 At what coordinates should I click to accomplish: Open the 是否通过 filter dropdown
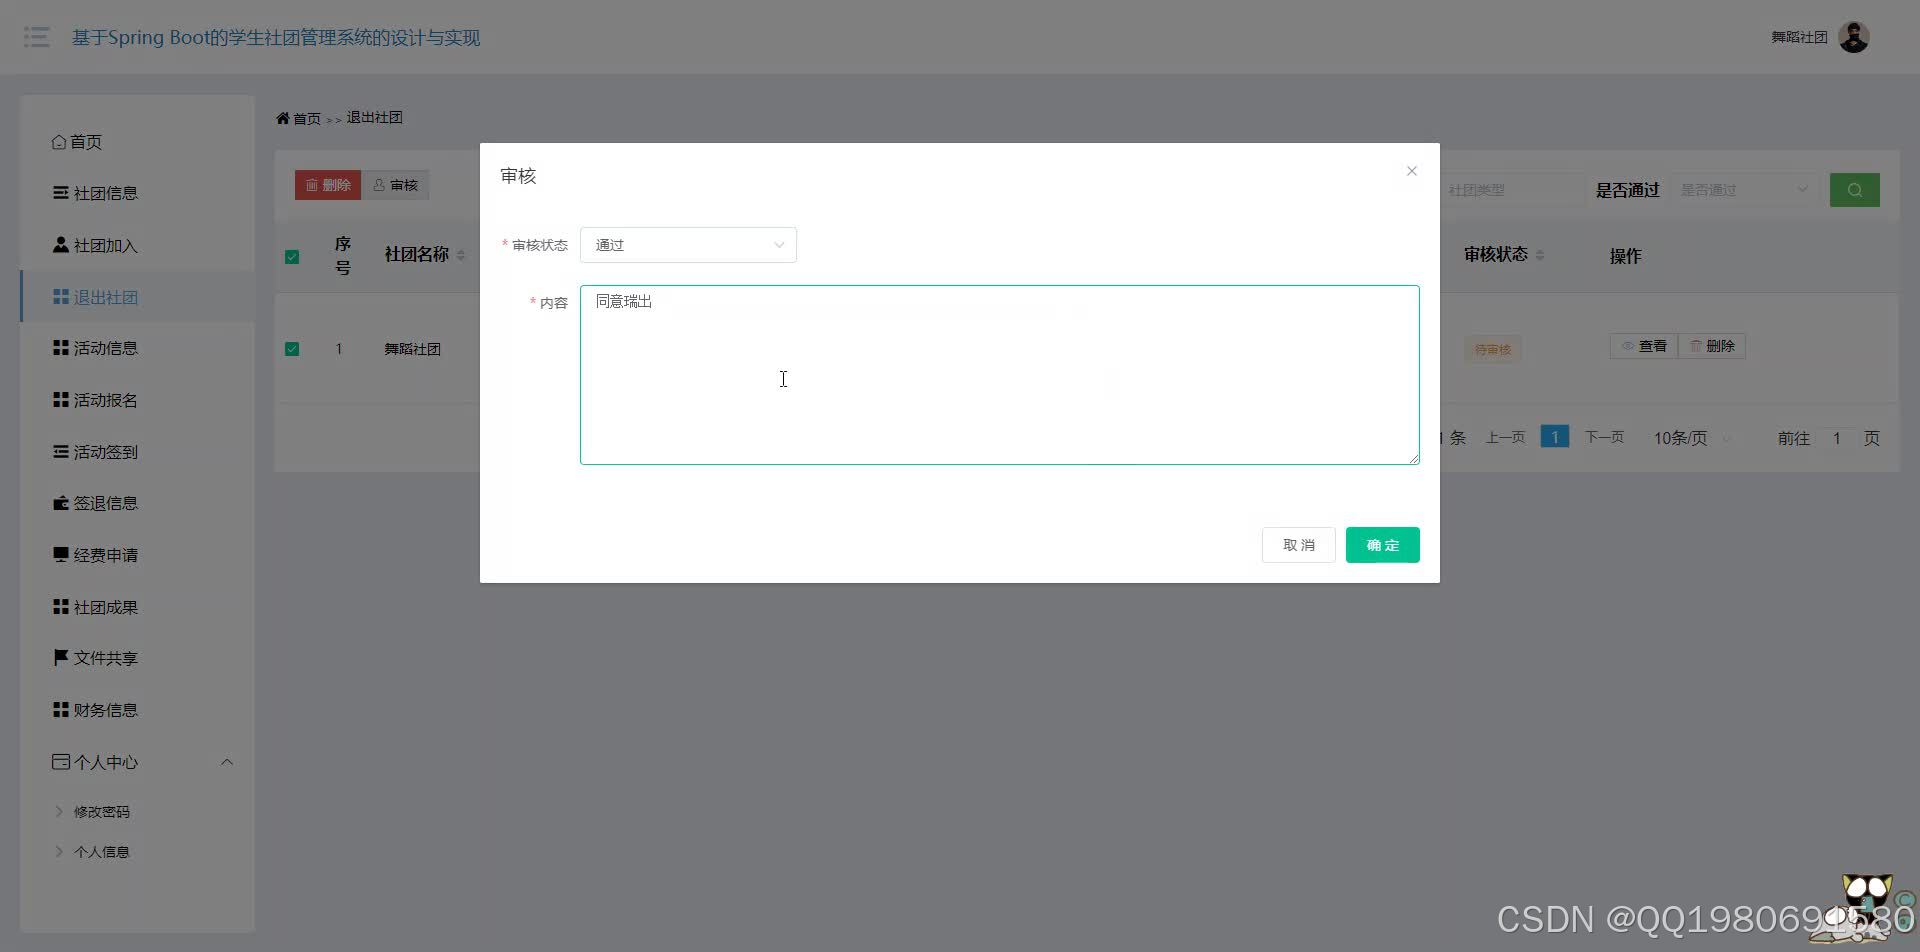tap(1744, 190)
